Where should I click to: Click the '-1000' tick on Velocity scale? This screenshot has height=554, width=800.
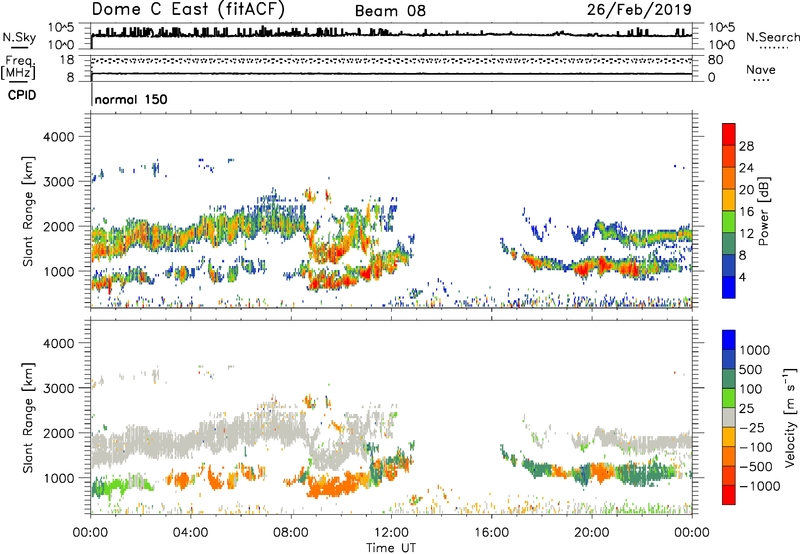click(760, 486)
